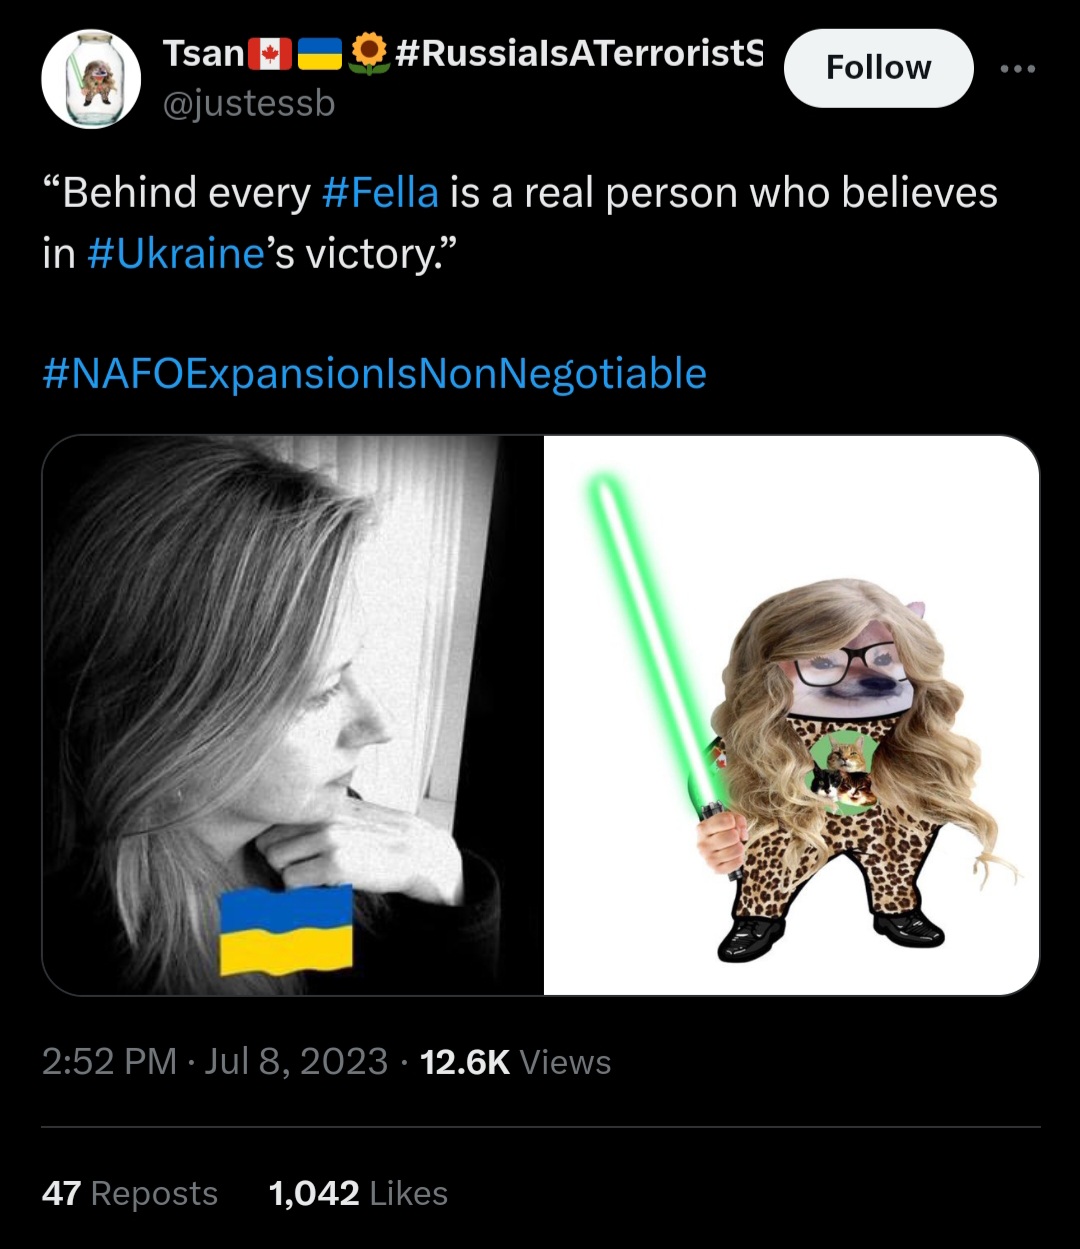Open the 12.6K Views analytics
Viewport: 1080px width, 1249px height.
click(515, 1061)
